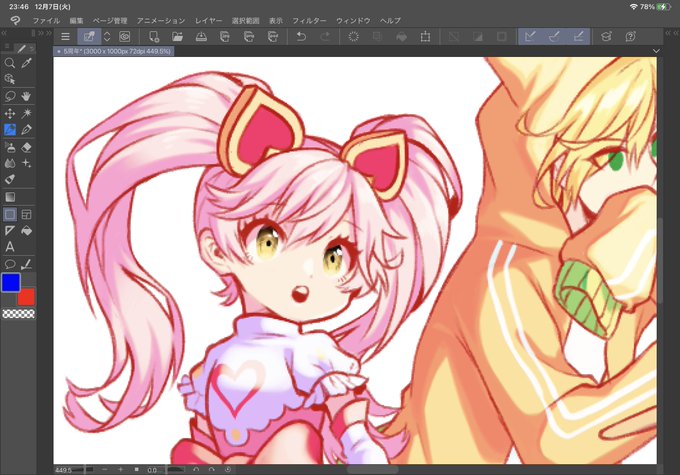Screen dimensions: 680x475
Task: Click the zoom out minus button in status bar
Action: [105, 469]
